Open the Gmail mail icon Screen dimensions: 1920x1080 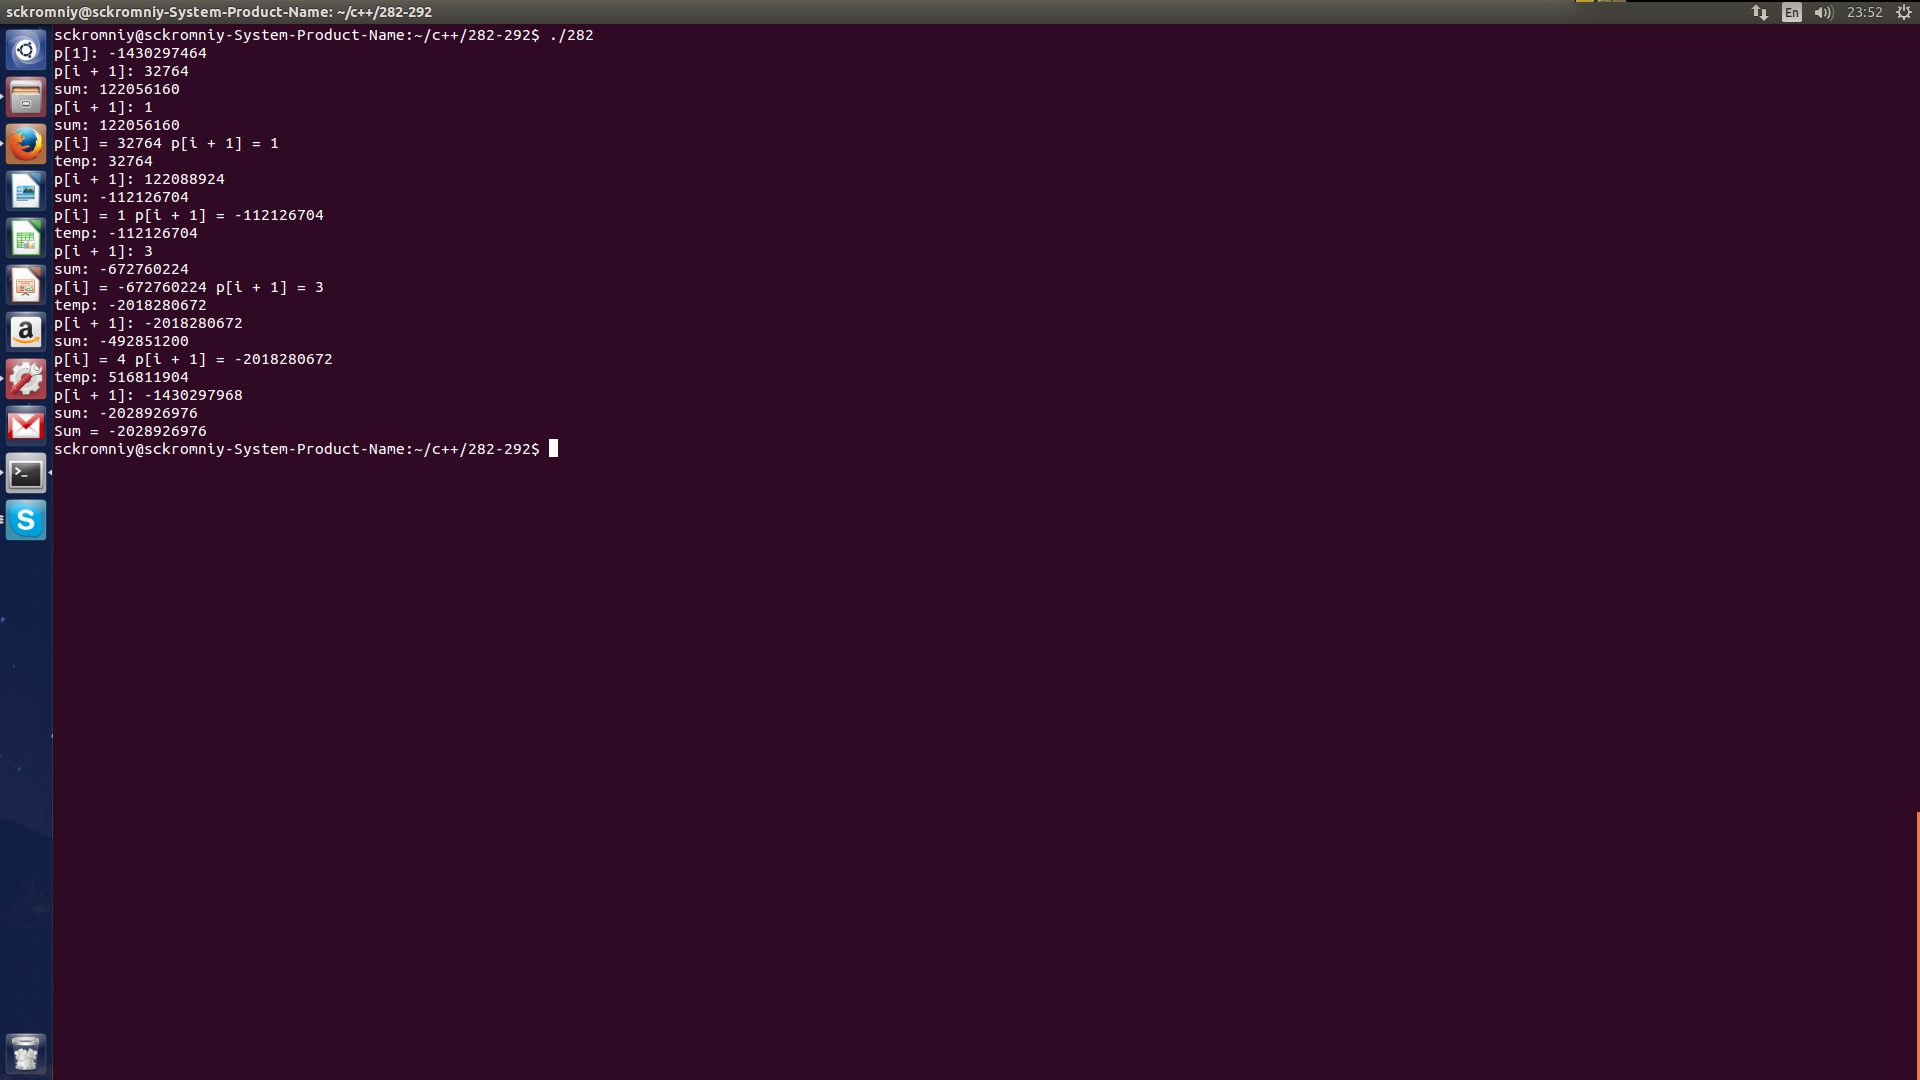pyautogui.click(x=26, y=426)
